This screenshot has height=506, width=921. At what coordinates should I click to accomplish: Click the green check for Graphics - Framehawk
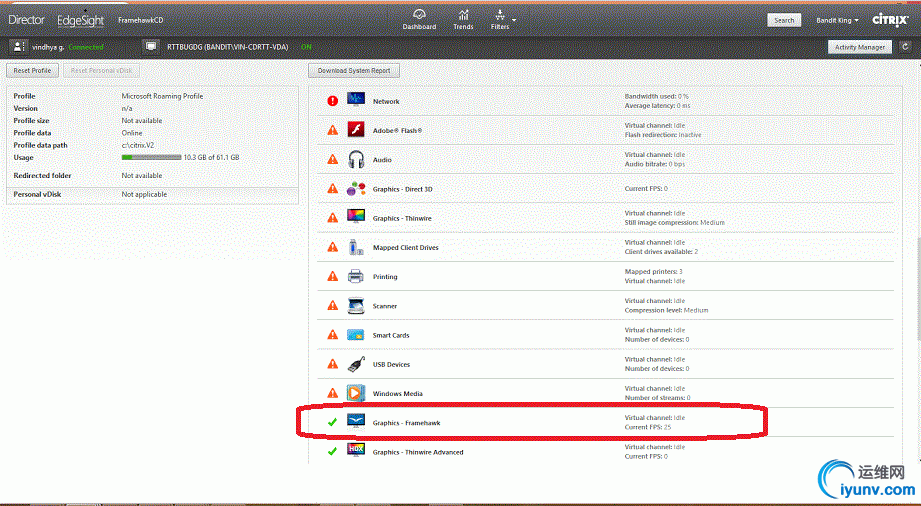tap(332, 422)
